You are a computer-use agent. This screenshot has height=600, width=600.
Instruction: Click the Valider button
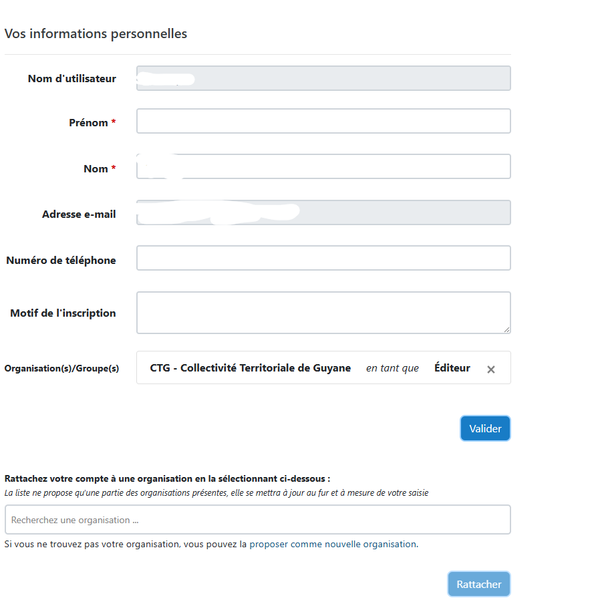(x=485, y=428)
